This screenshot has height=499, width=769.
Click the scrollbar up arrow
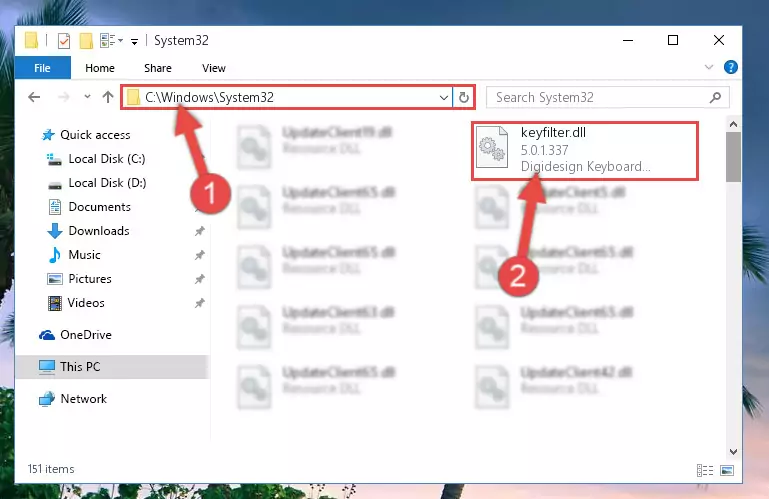pos(733,124)
